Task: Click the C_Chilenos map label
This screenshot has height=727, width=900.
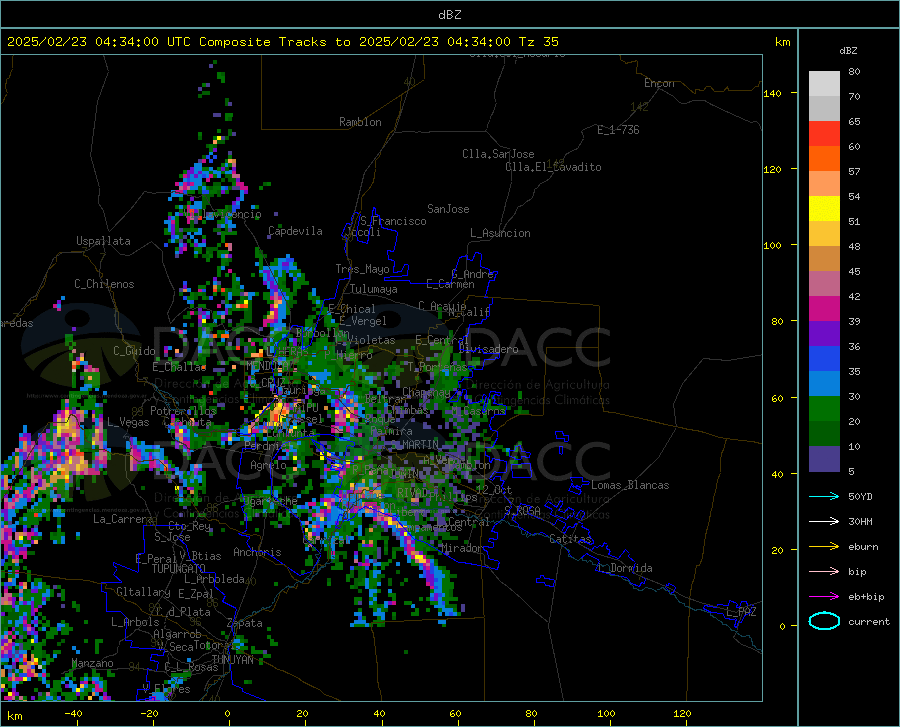Action: point(104,284)
